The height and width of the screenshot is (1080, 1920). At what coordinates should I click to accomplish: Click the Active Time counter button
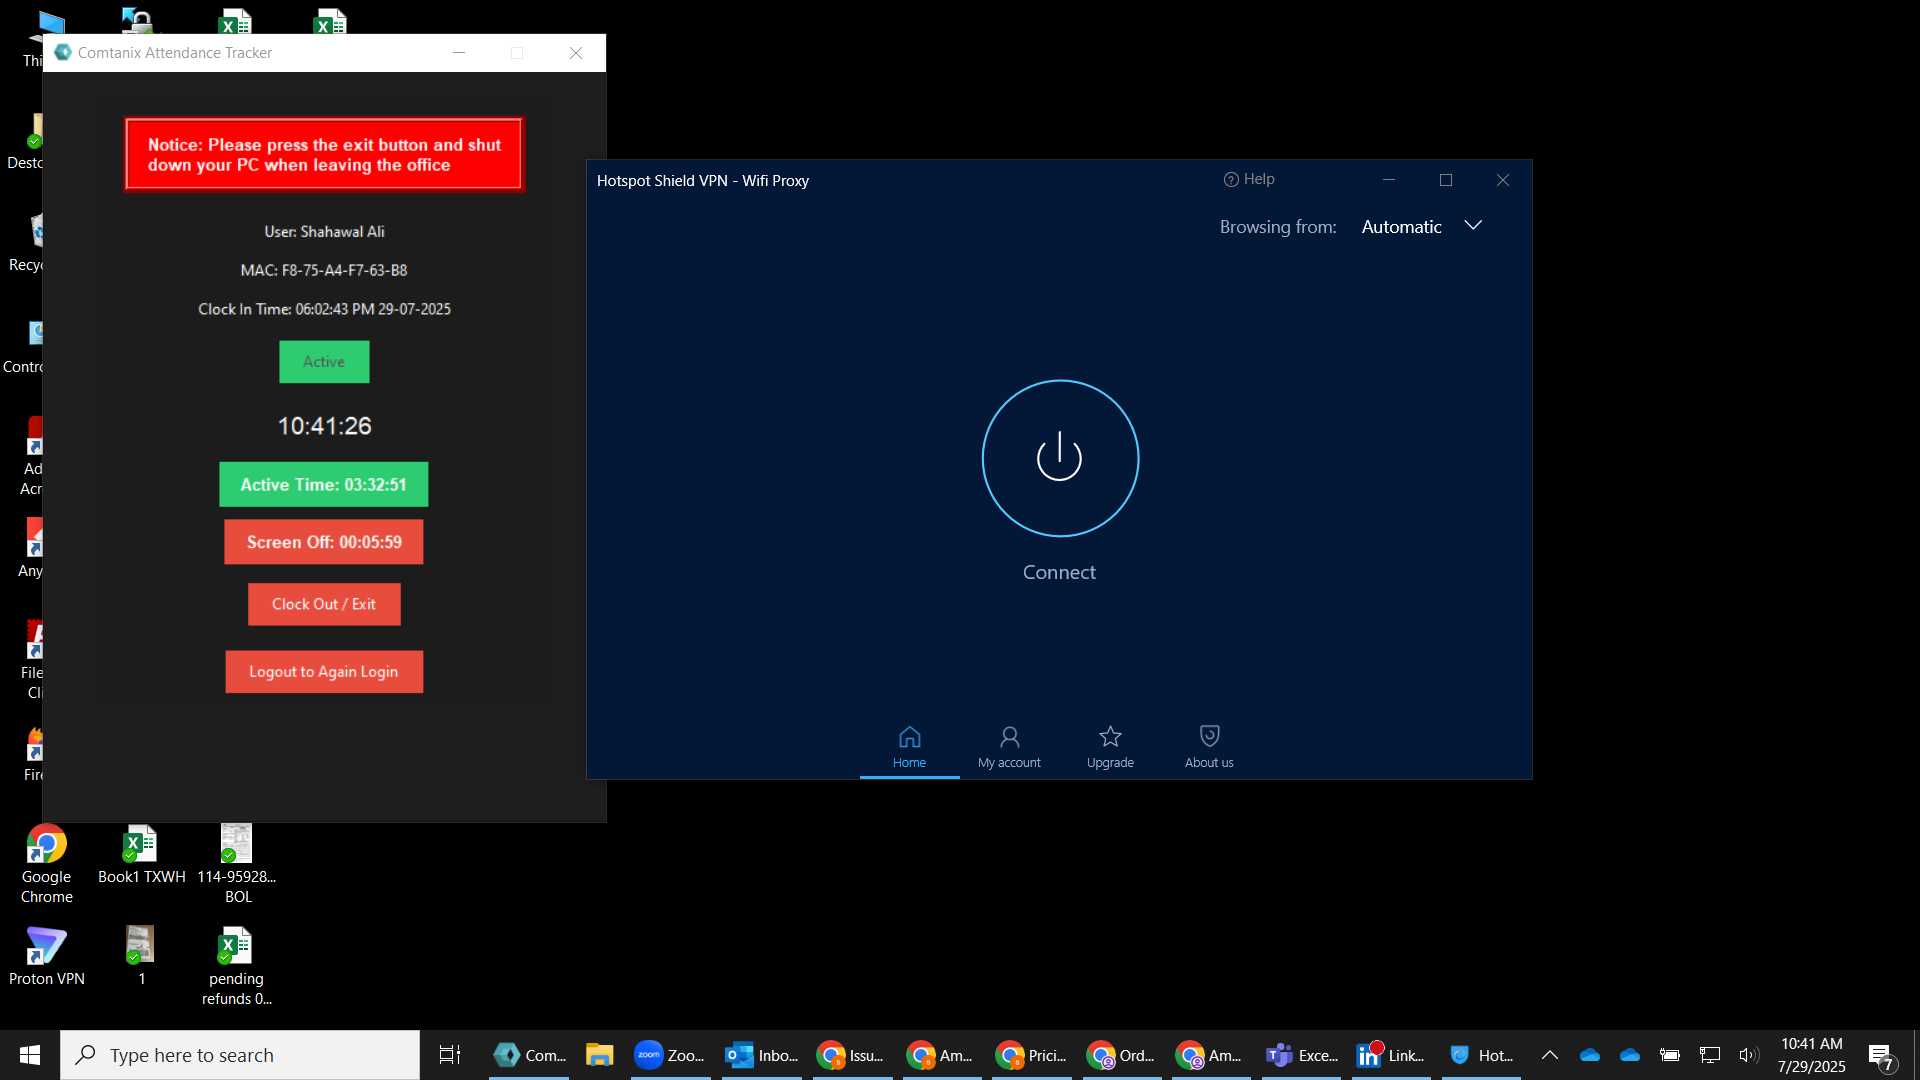324,485
